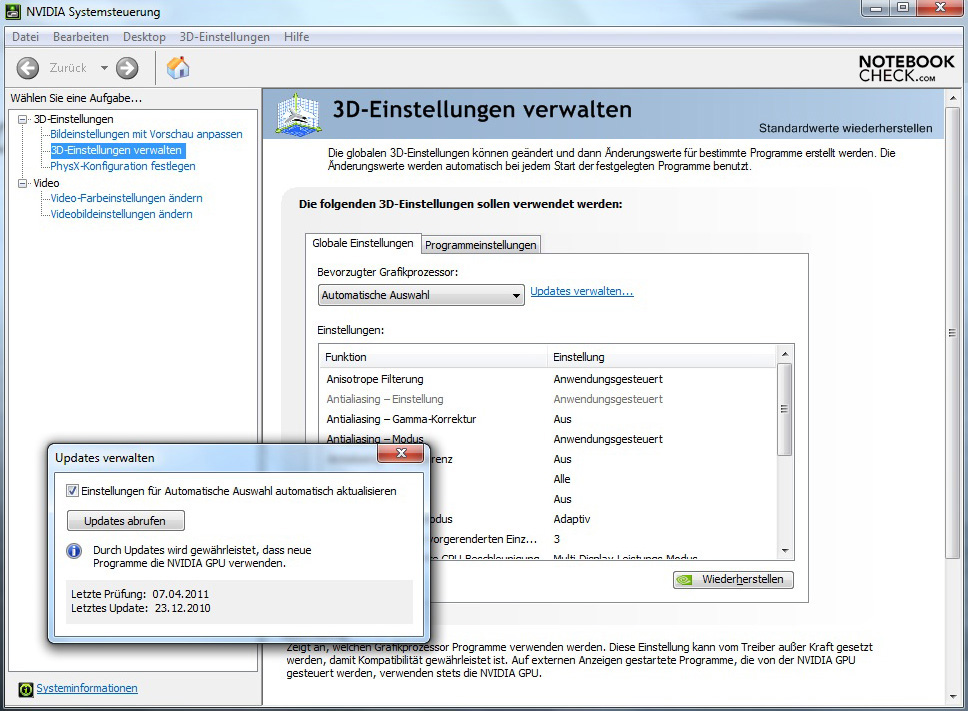This screenshot has height=711, width=968.
Task: Click the Wiederherstellen button
Action: 733,580
